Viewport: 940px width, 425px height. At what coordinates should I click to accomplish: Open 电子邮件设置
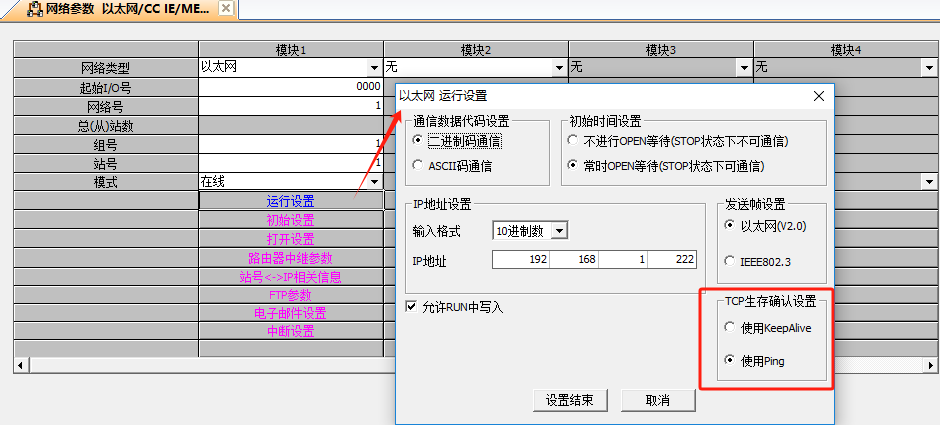[x=291, y=313]
